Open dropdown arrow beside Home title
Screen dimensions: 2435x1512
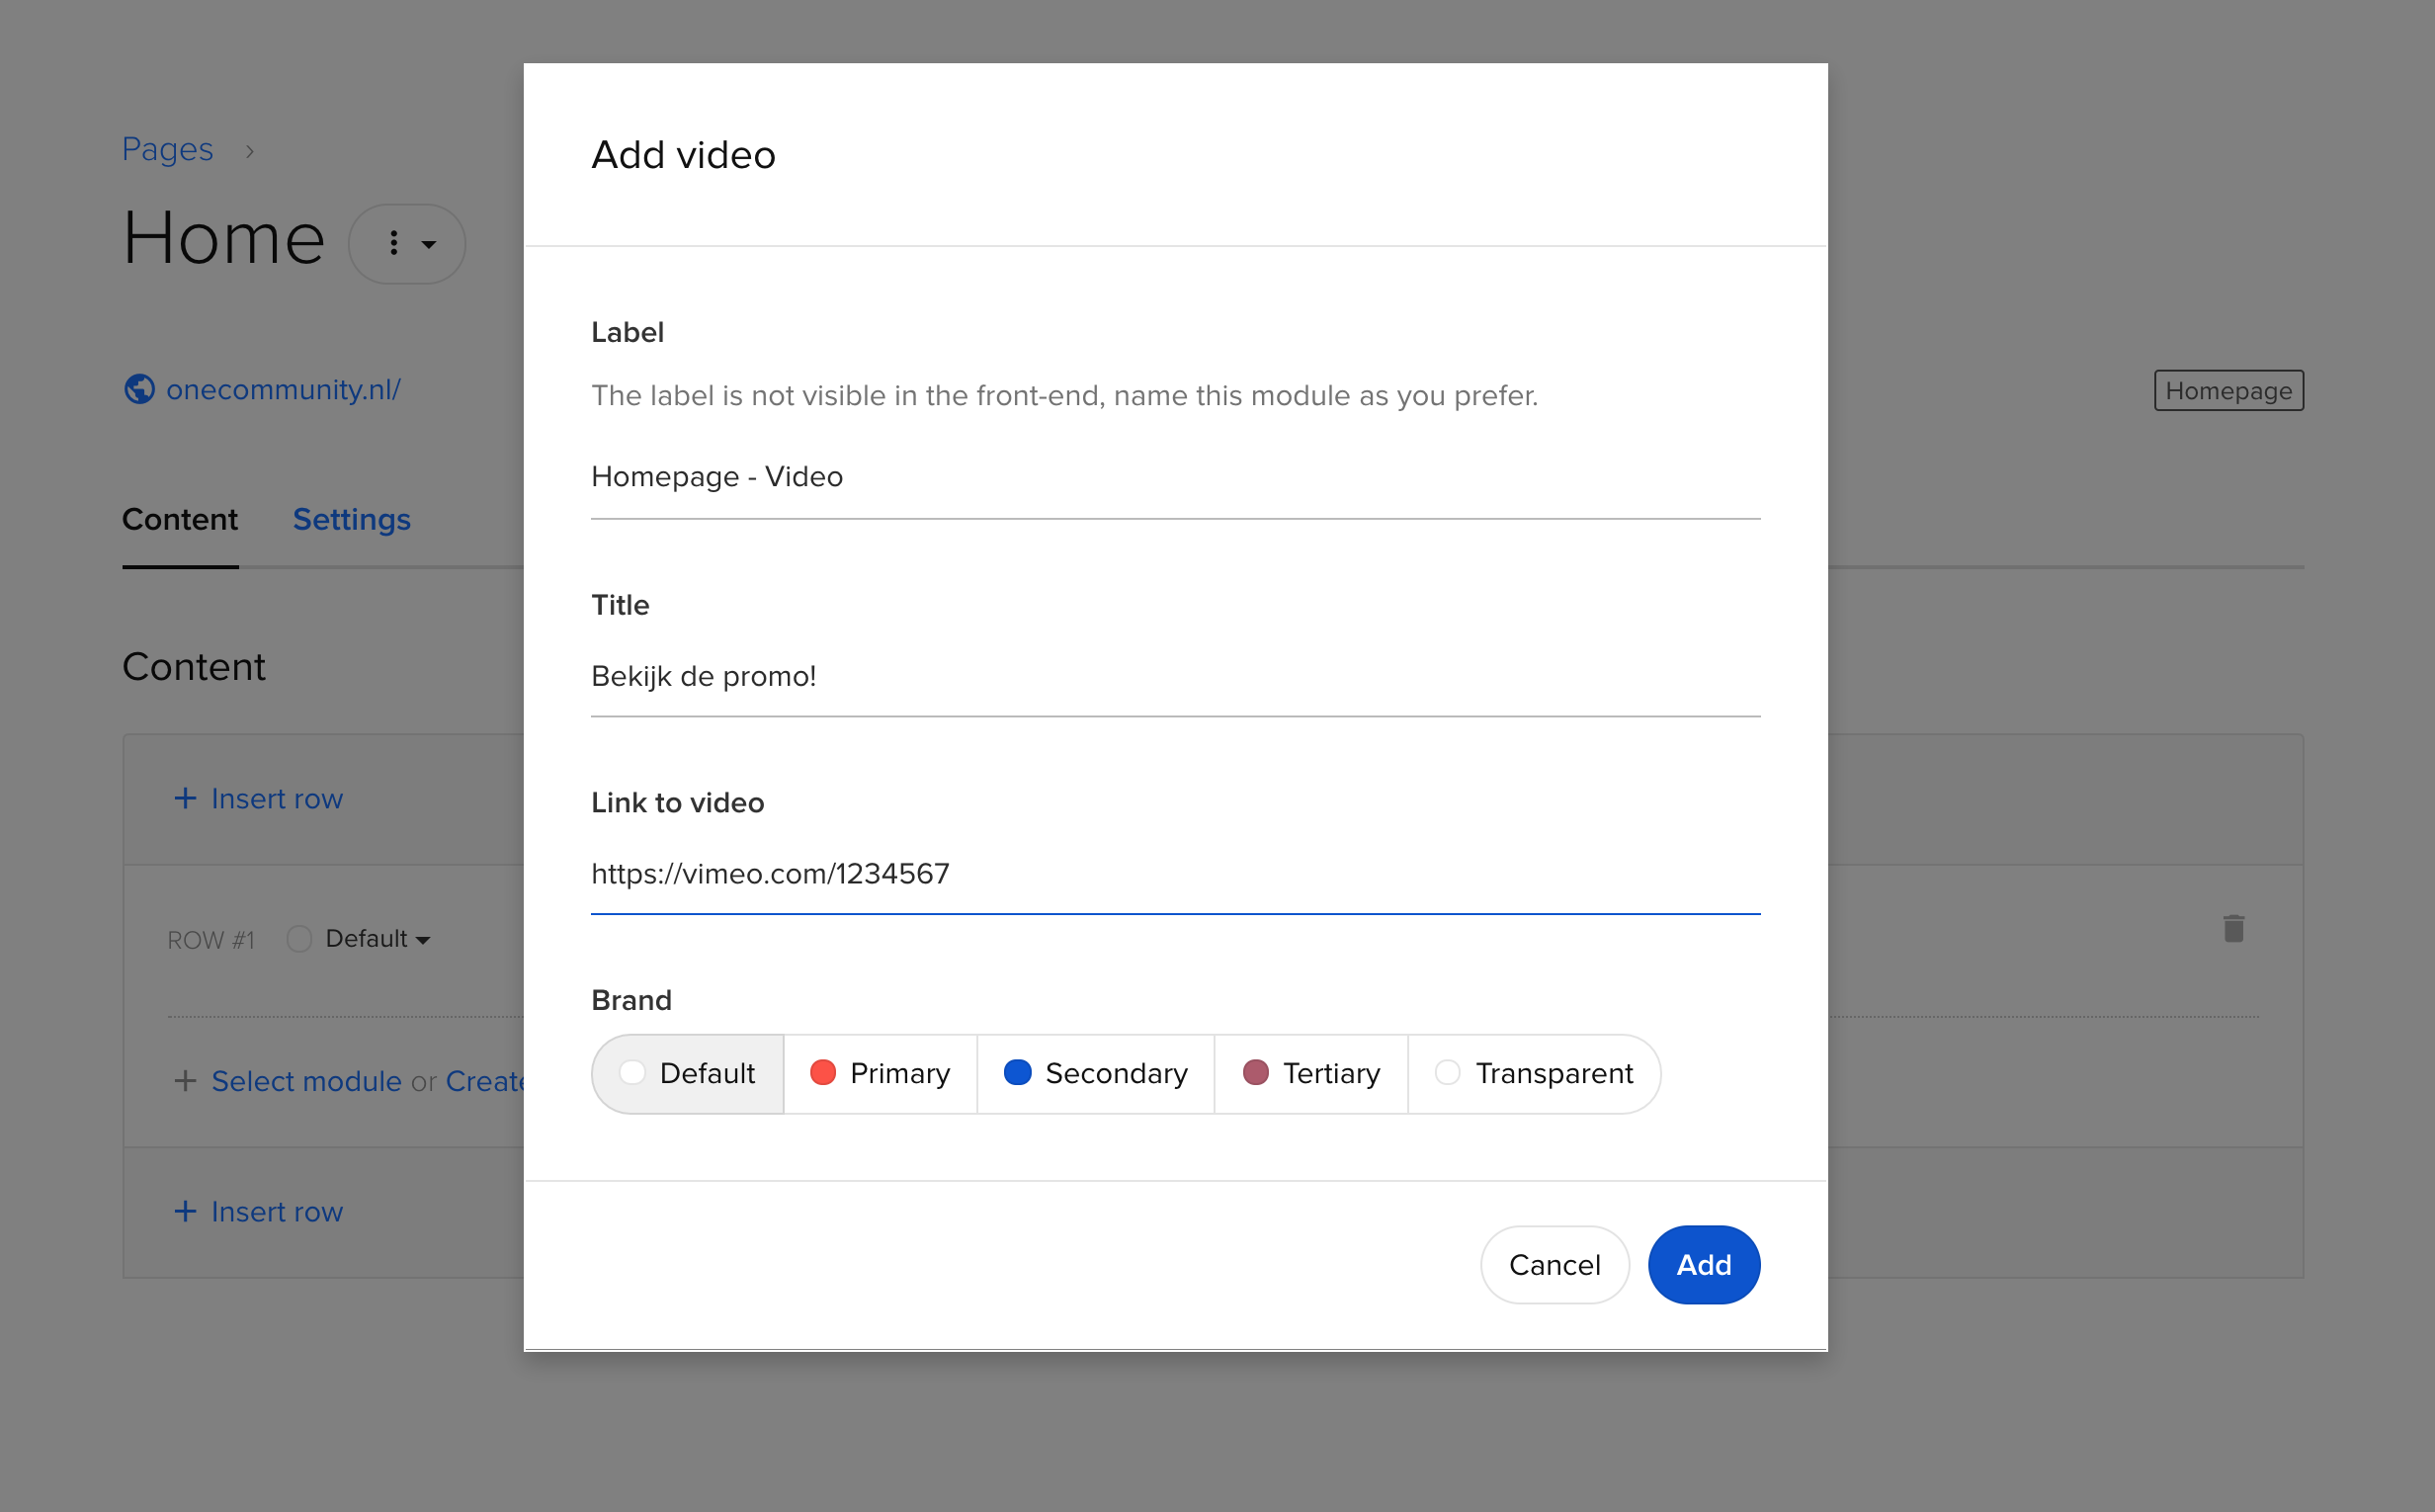(x=429, y=244)
